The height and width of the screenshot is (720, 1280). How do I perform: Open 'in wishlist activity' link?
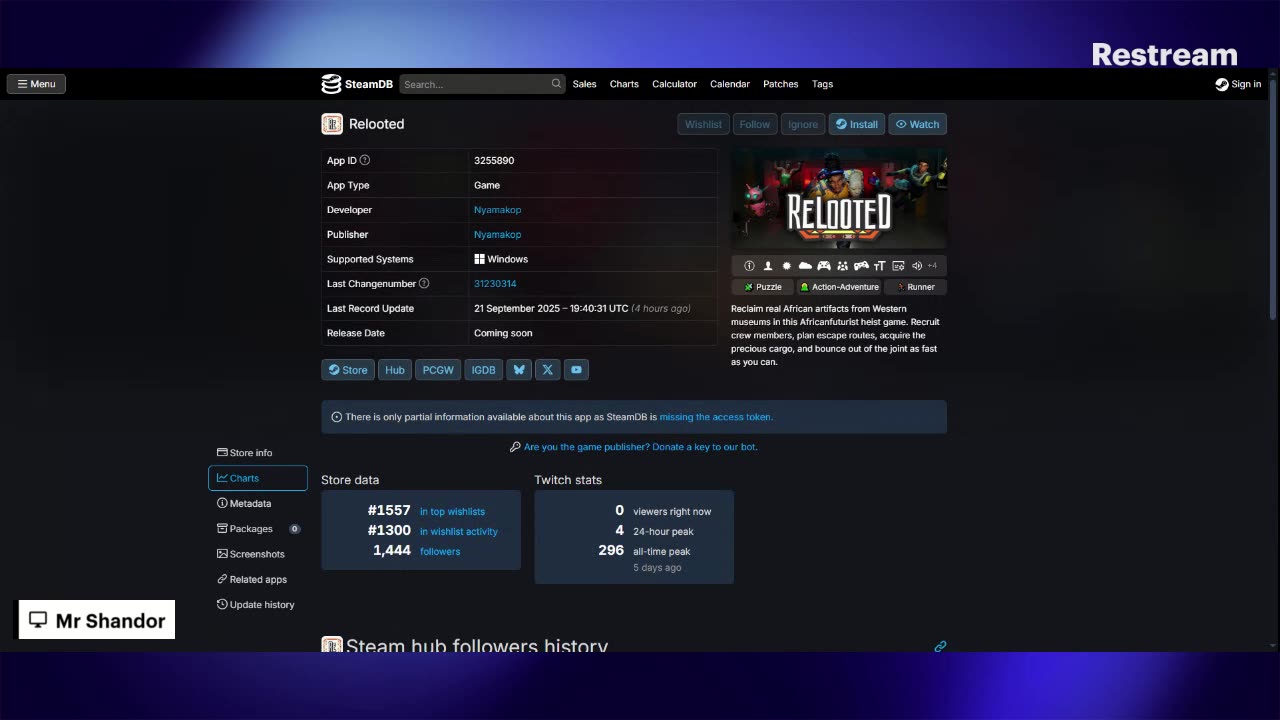point(458,532)
